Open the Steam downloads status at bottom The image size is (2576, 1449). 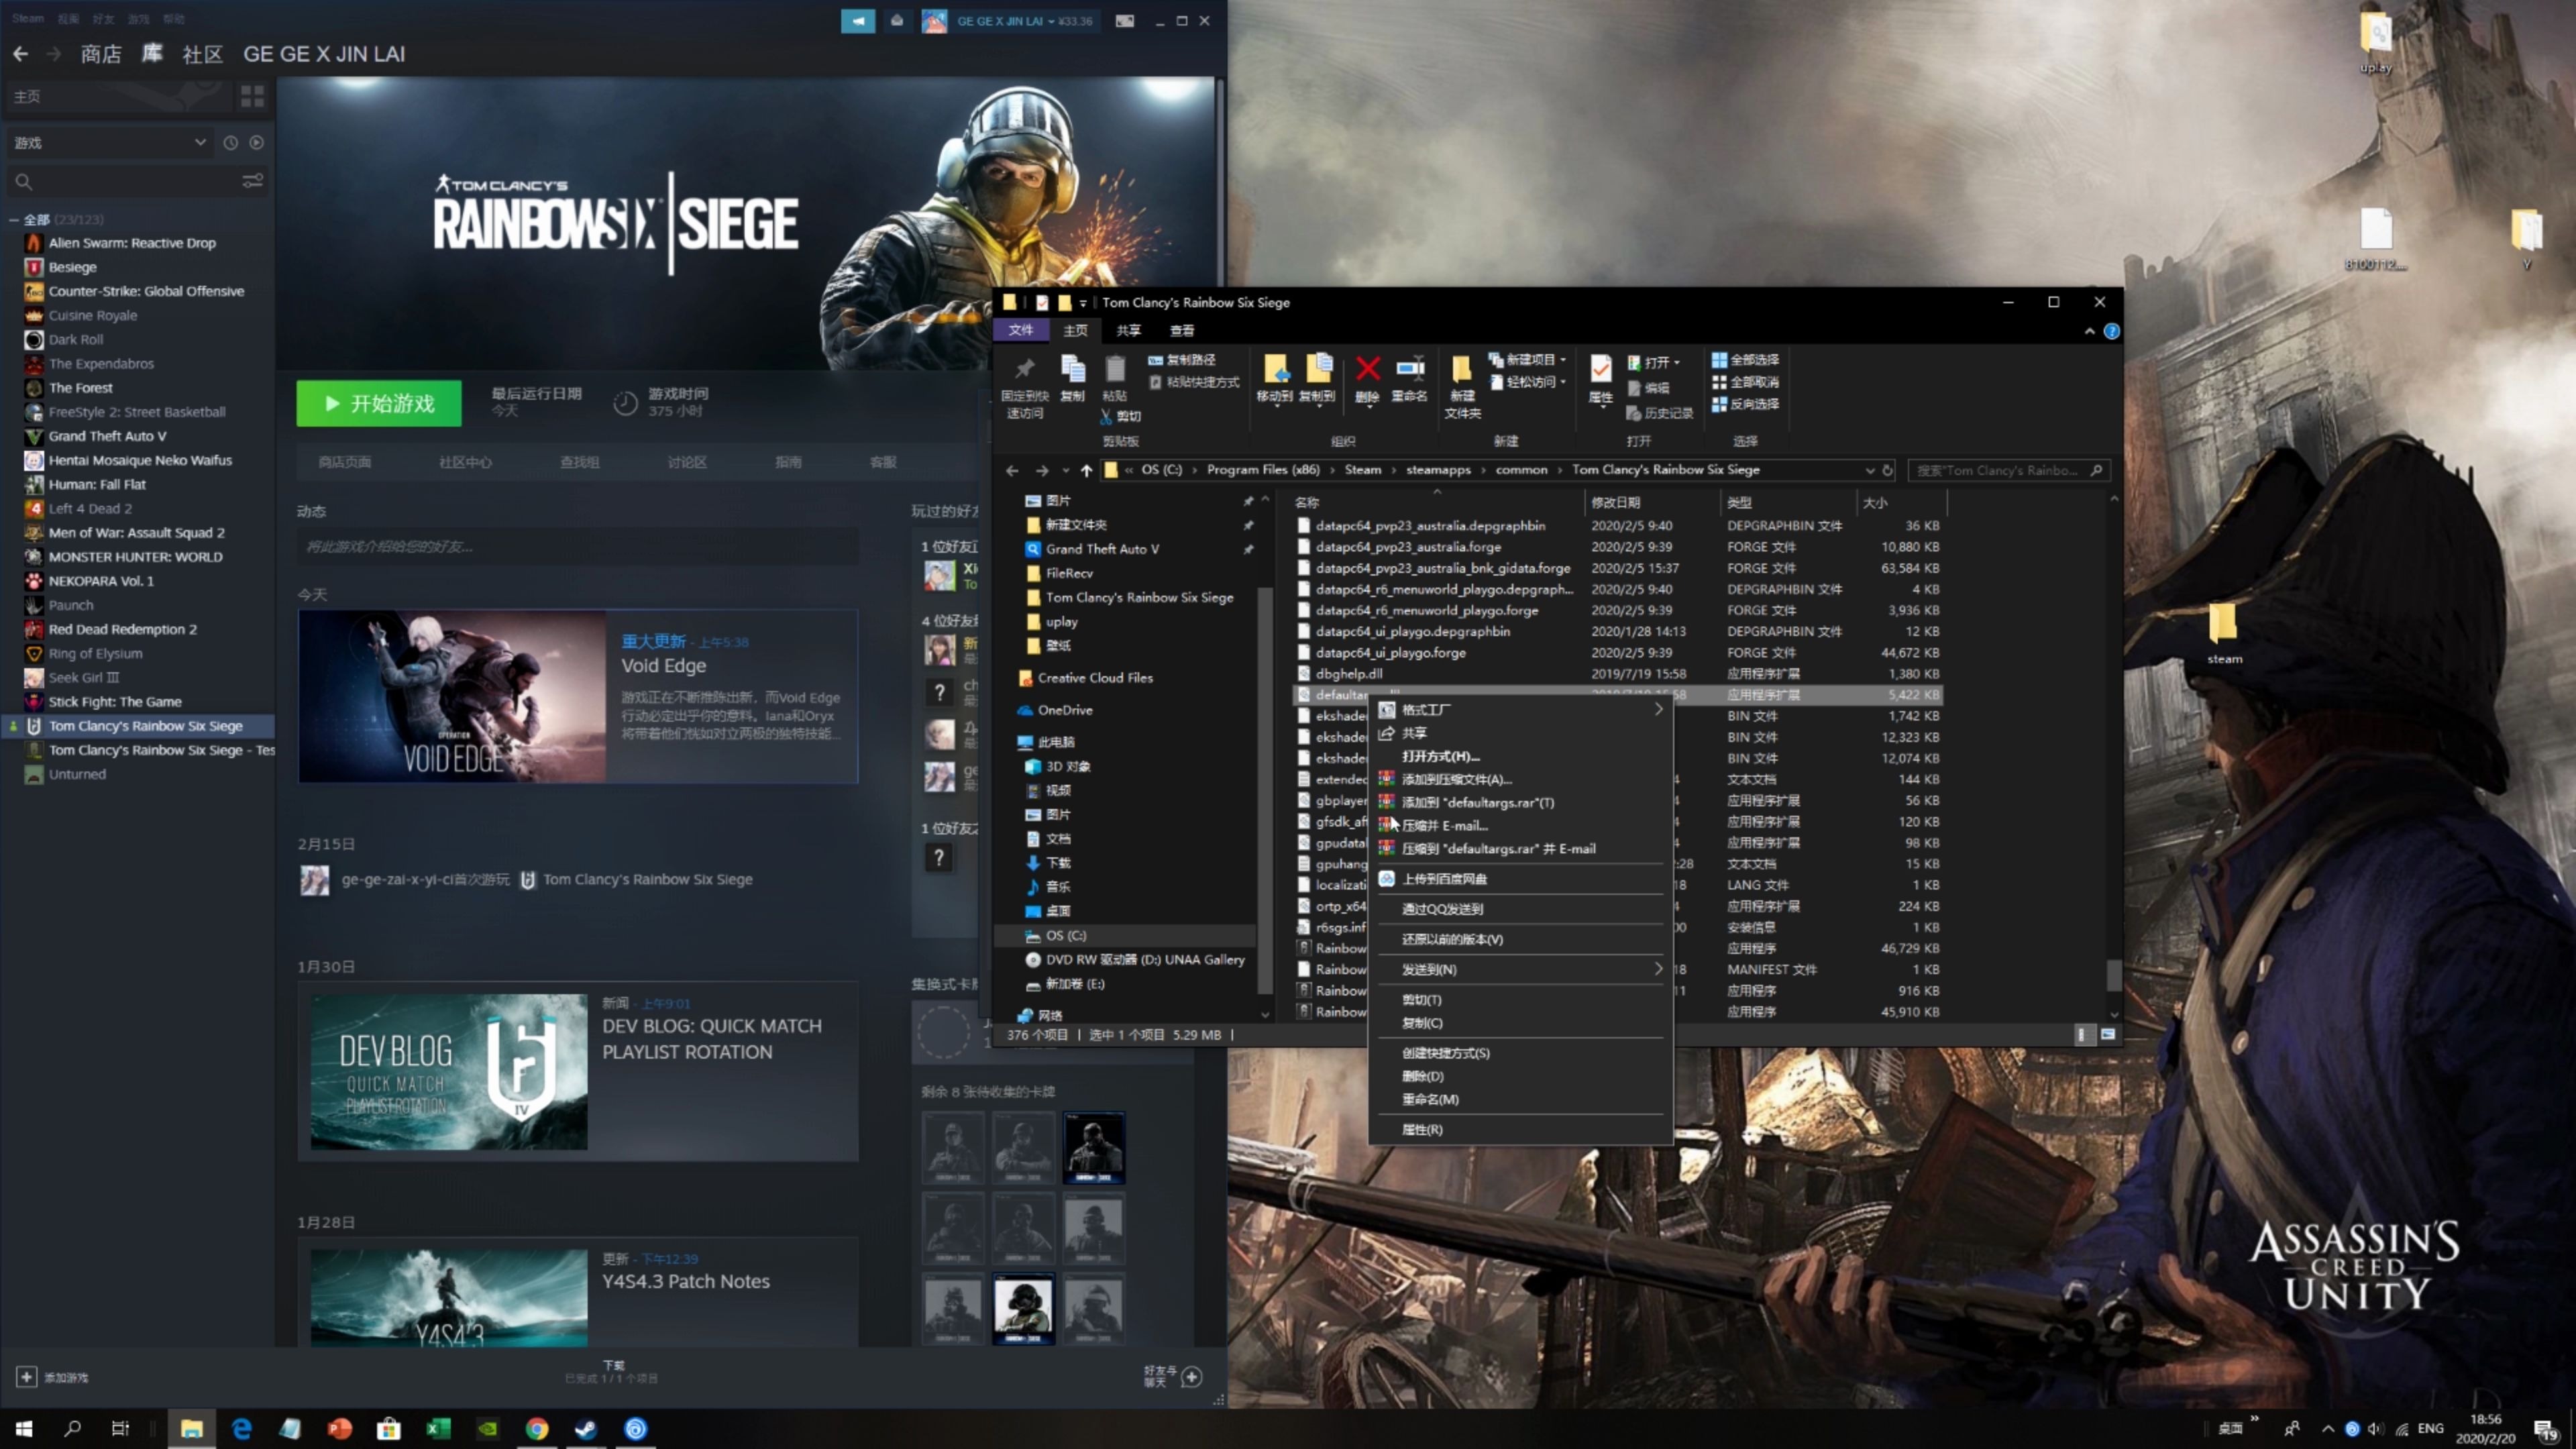pyautogui.click(x=612, y=1371)
